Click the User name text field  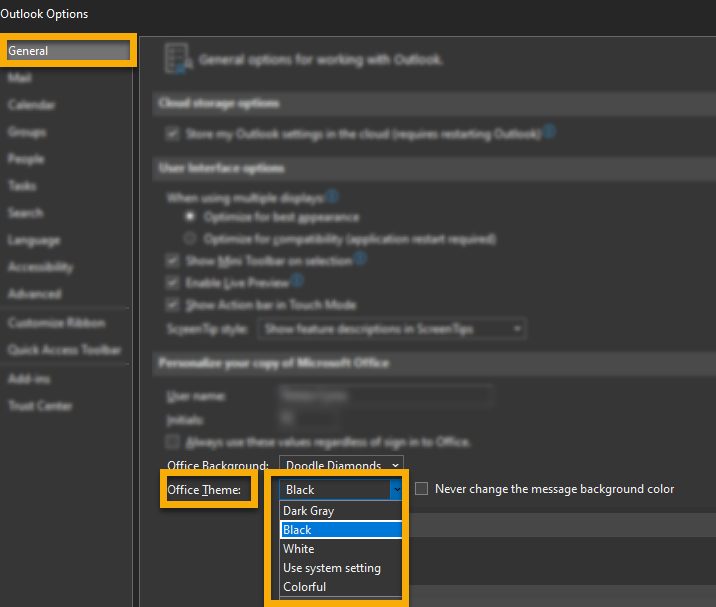(x=386, y=396)
